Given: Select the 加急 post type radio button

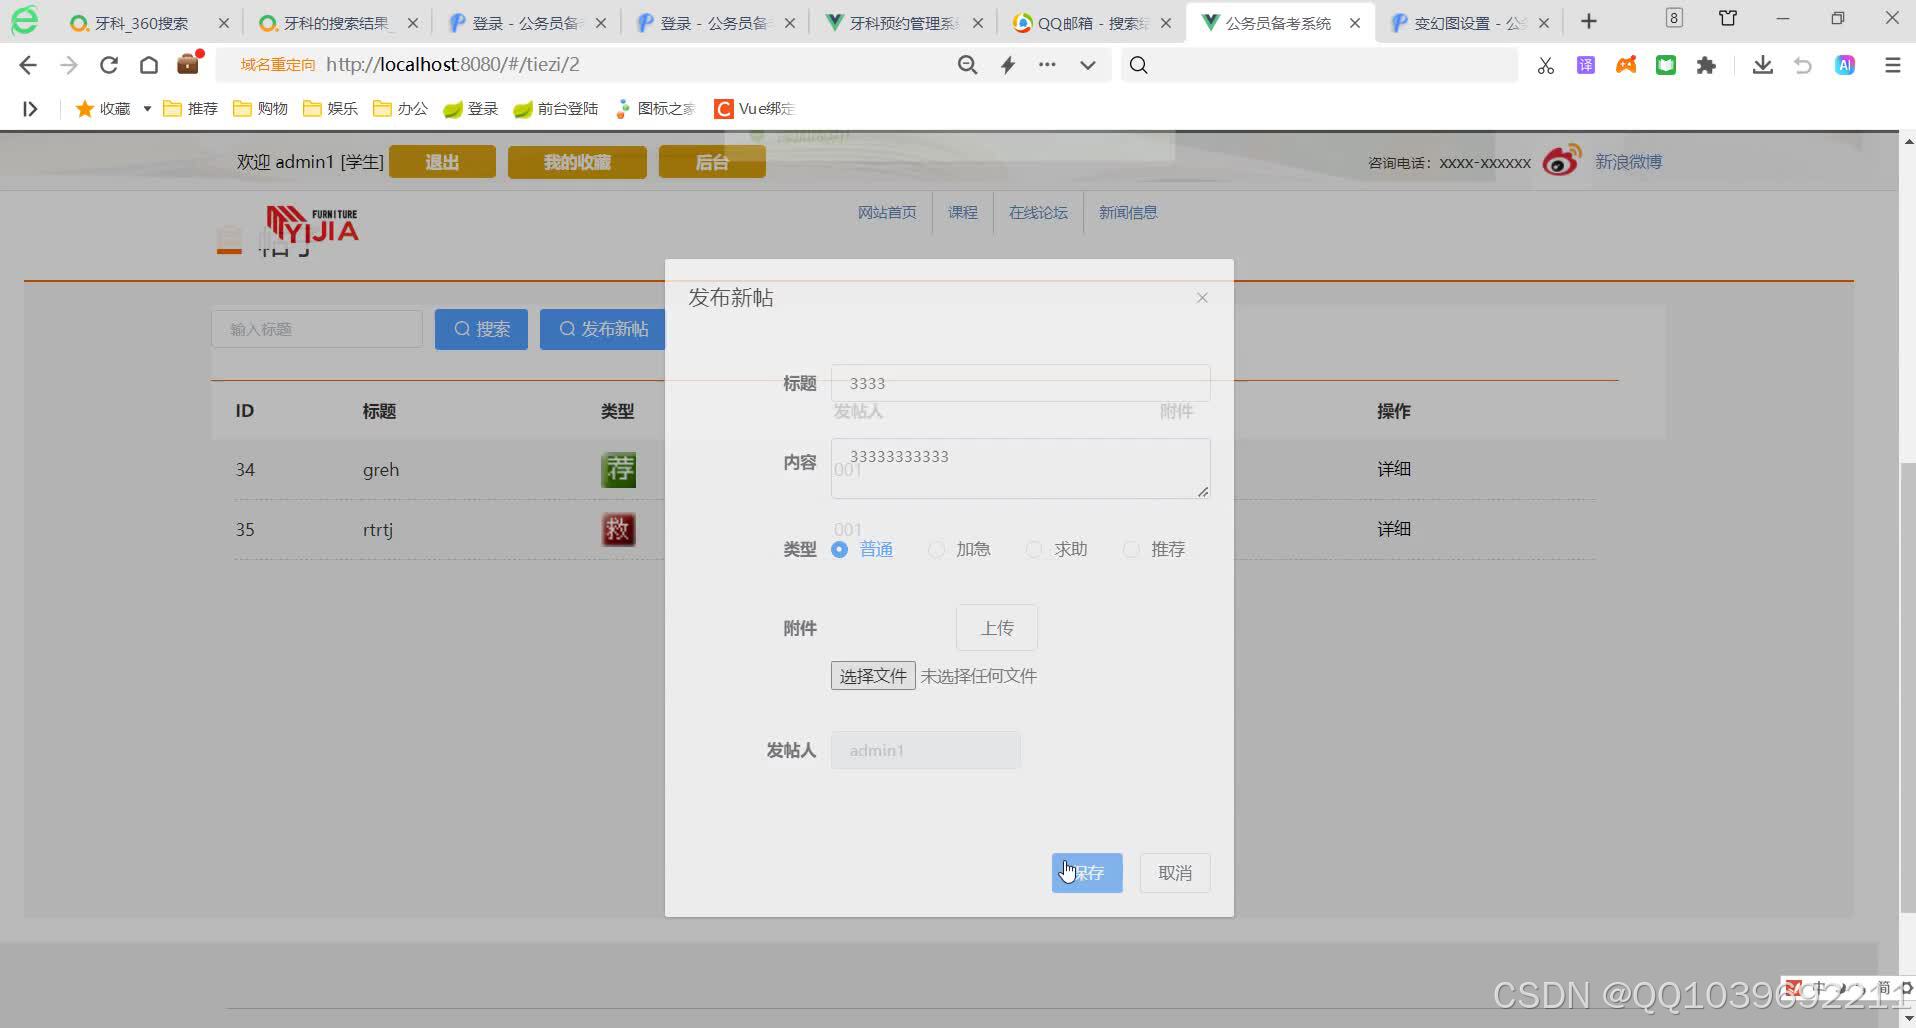Looking at the screenshot, I should click(937, 549).
